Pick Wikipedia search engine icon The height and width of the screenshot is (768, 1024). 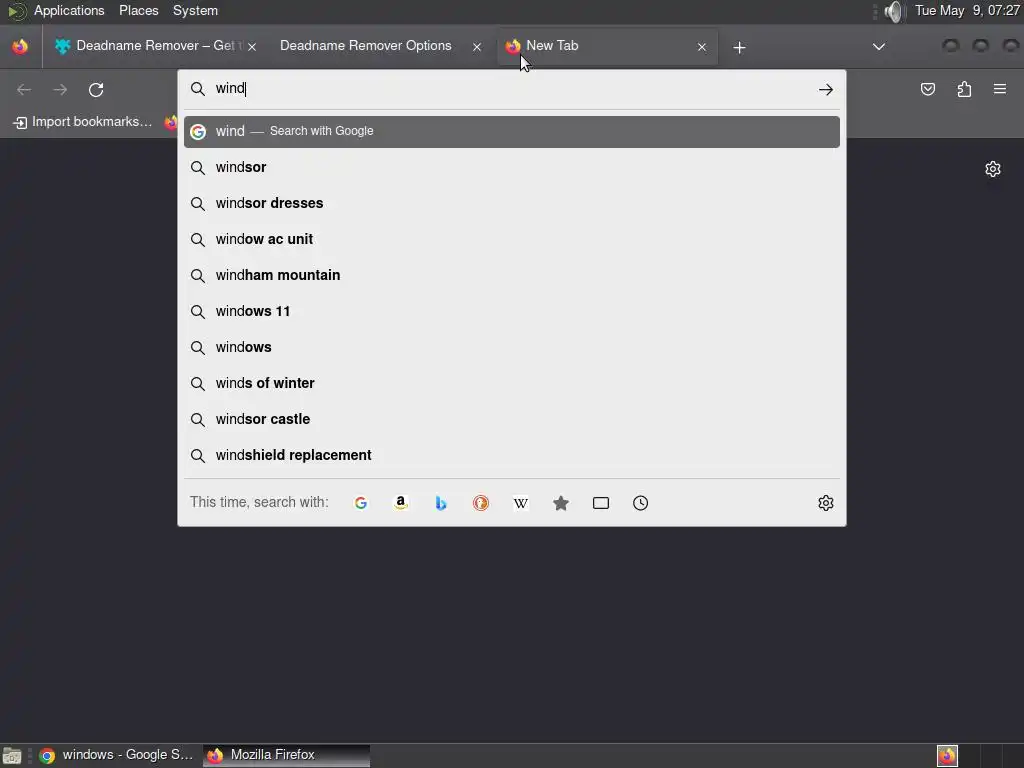pos(520,503)
